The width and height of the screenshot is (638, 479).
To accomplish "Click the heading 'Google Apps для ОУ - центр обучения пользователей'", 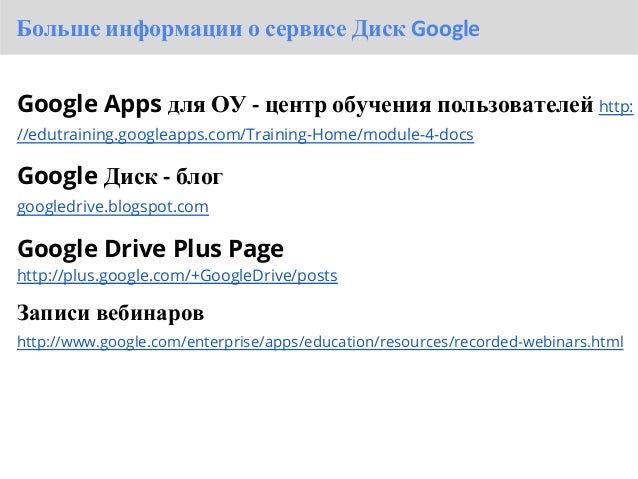I will pyautogui.click(x=305, y=104).
